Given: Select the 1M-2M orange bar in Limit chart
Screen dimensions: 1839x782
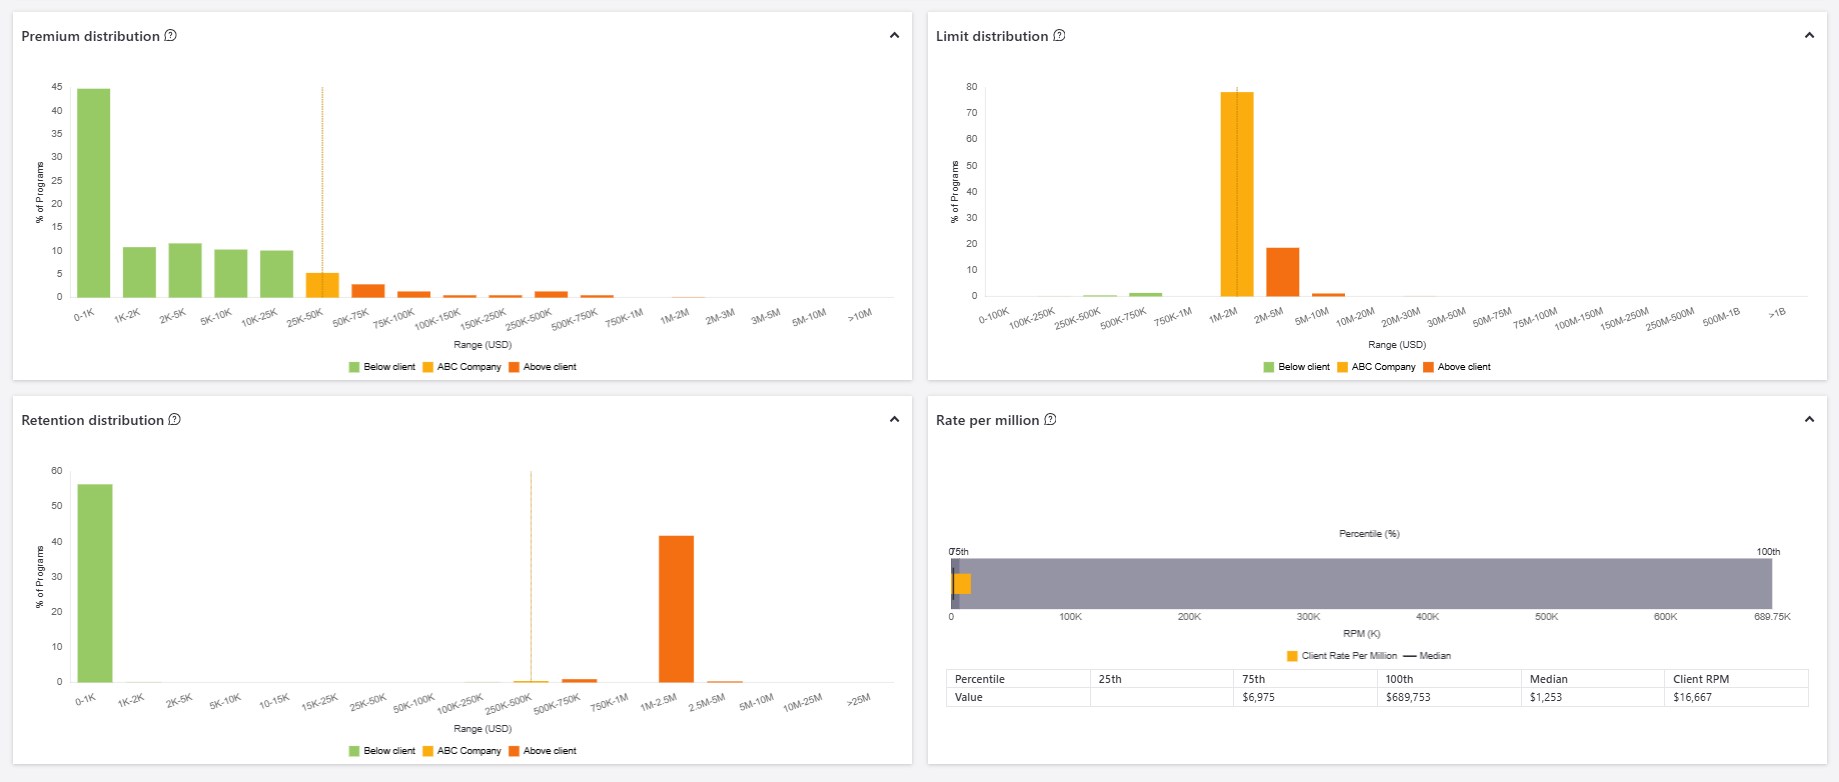Looking at the screenshot, I should 1237,194.
